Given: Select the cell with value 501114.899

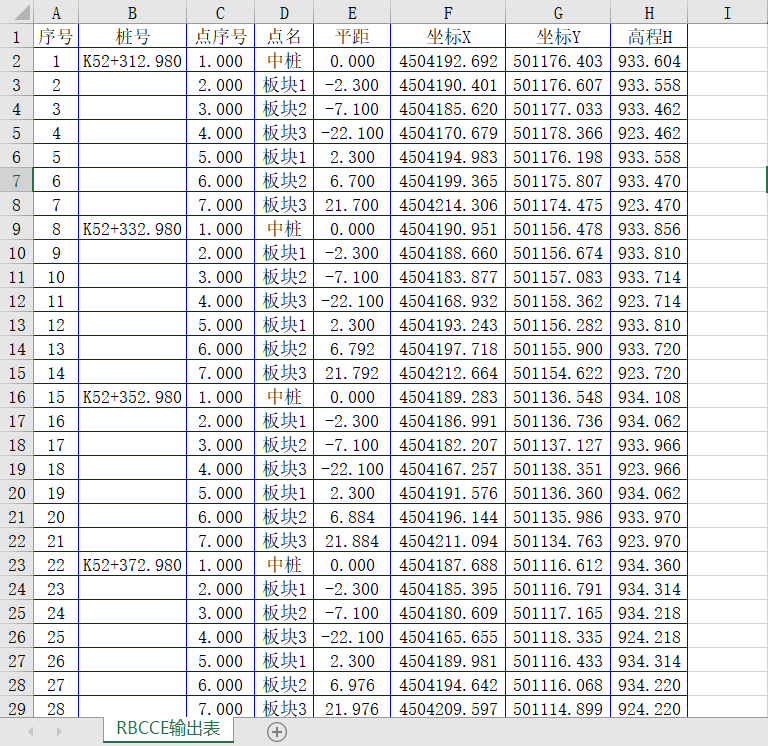Looking at the screenshot, I should click(557, 709).
